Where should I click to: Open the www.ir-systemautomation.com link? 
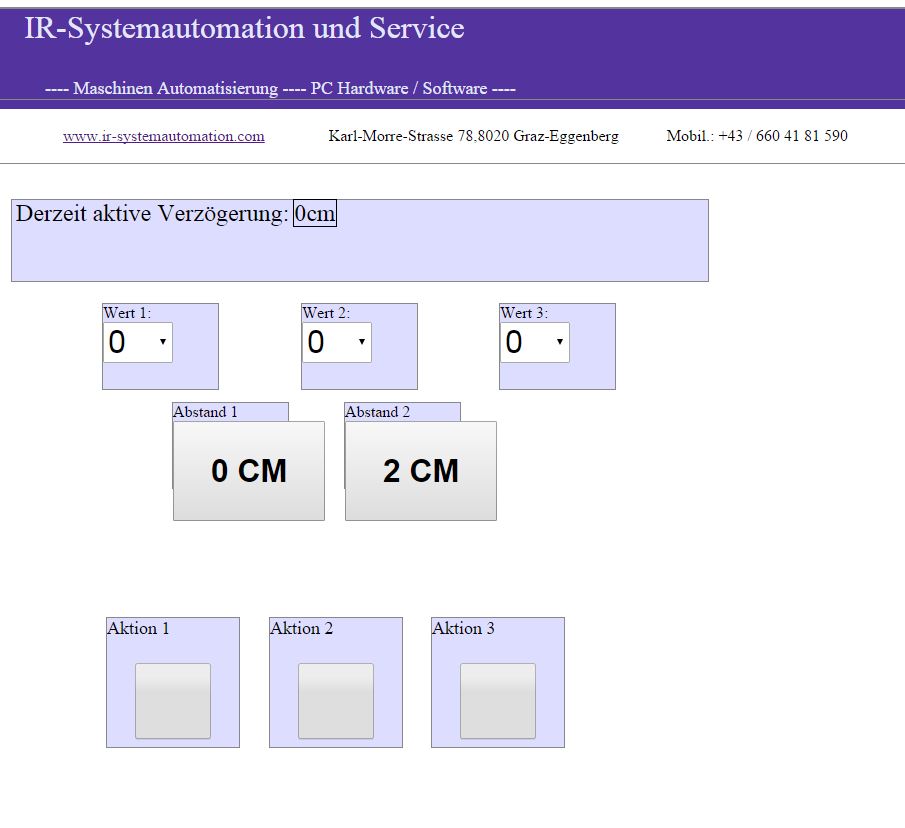coord(164,136)
